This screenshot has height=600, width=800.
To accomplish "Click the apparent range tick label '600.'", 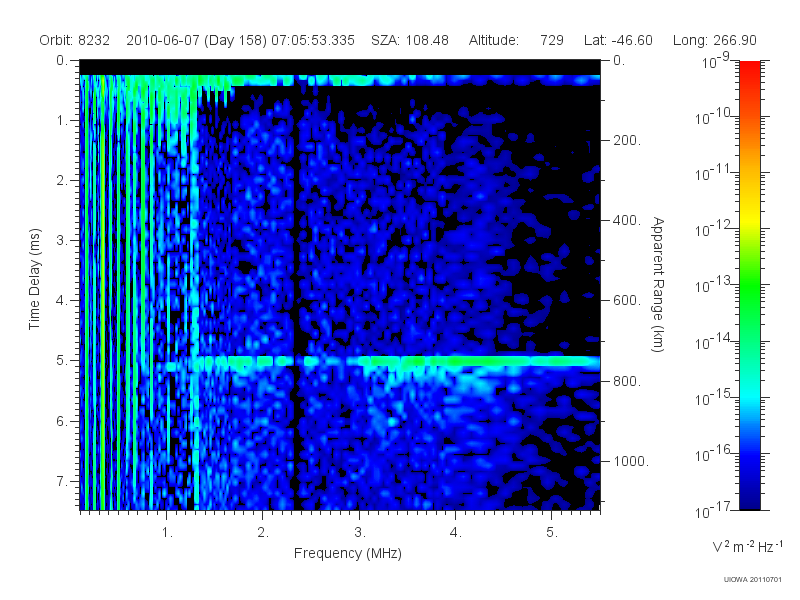I will 627,301.
